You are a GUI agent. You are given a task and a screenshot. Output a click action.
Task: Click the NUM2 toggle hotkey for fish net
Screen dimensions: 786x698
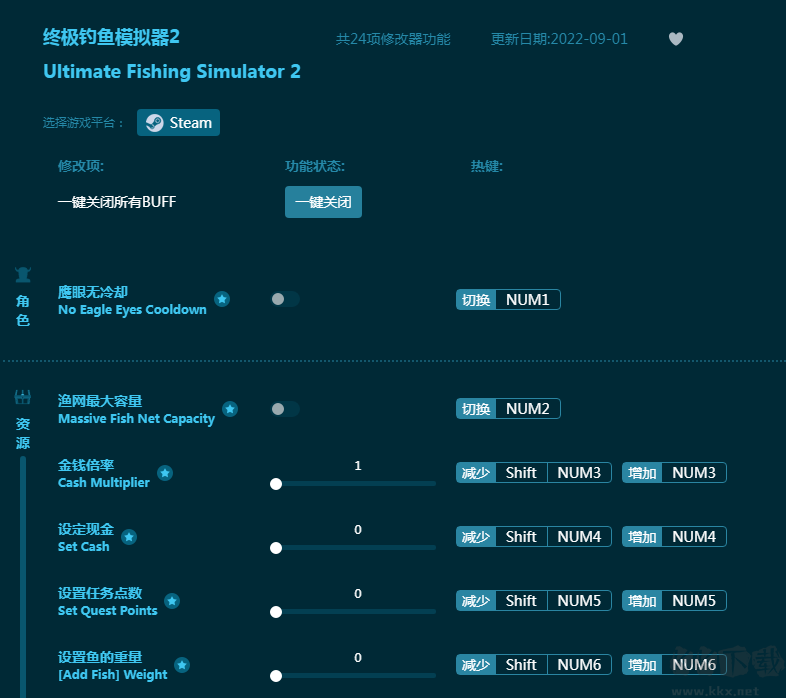pos(527,409)
